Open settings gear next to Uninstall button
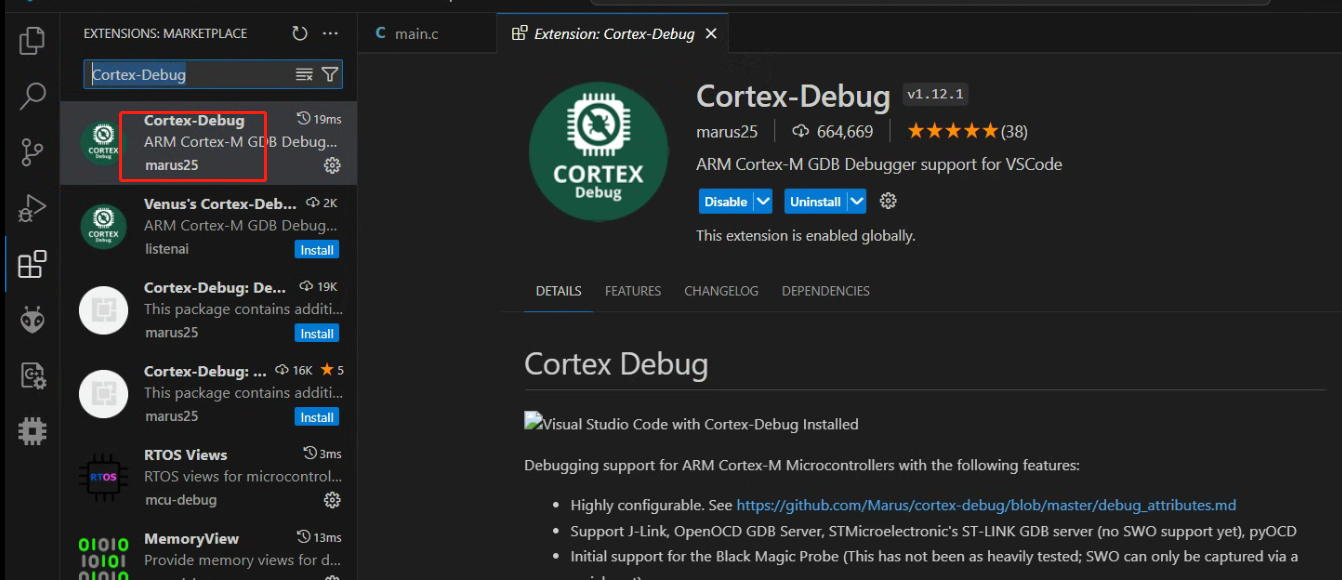 [888, 201]
